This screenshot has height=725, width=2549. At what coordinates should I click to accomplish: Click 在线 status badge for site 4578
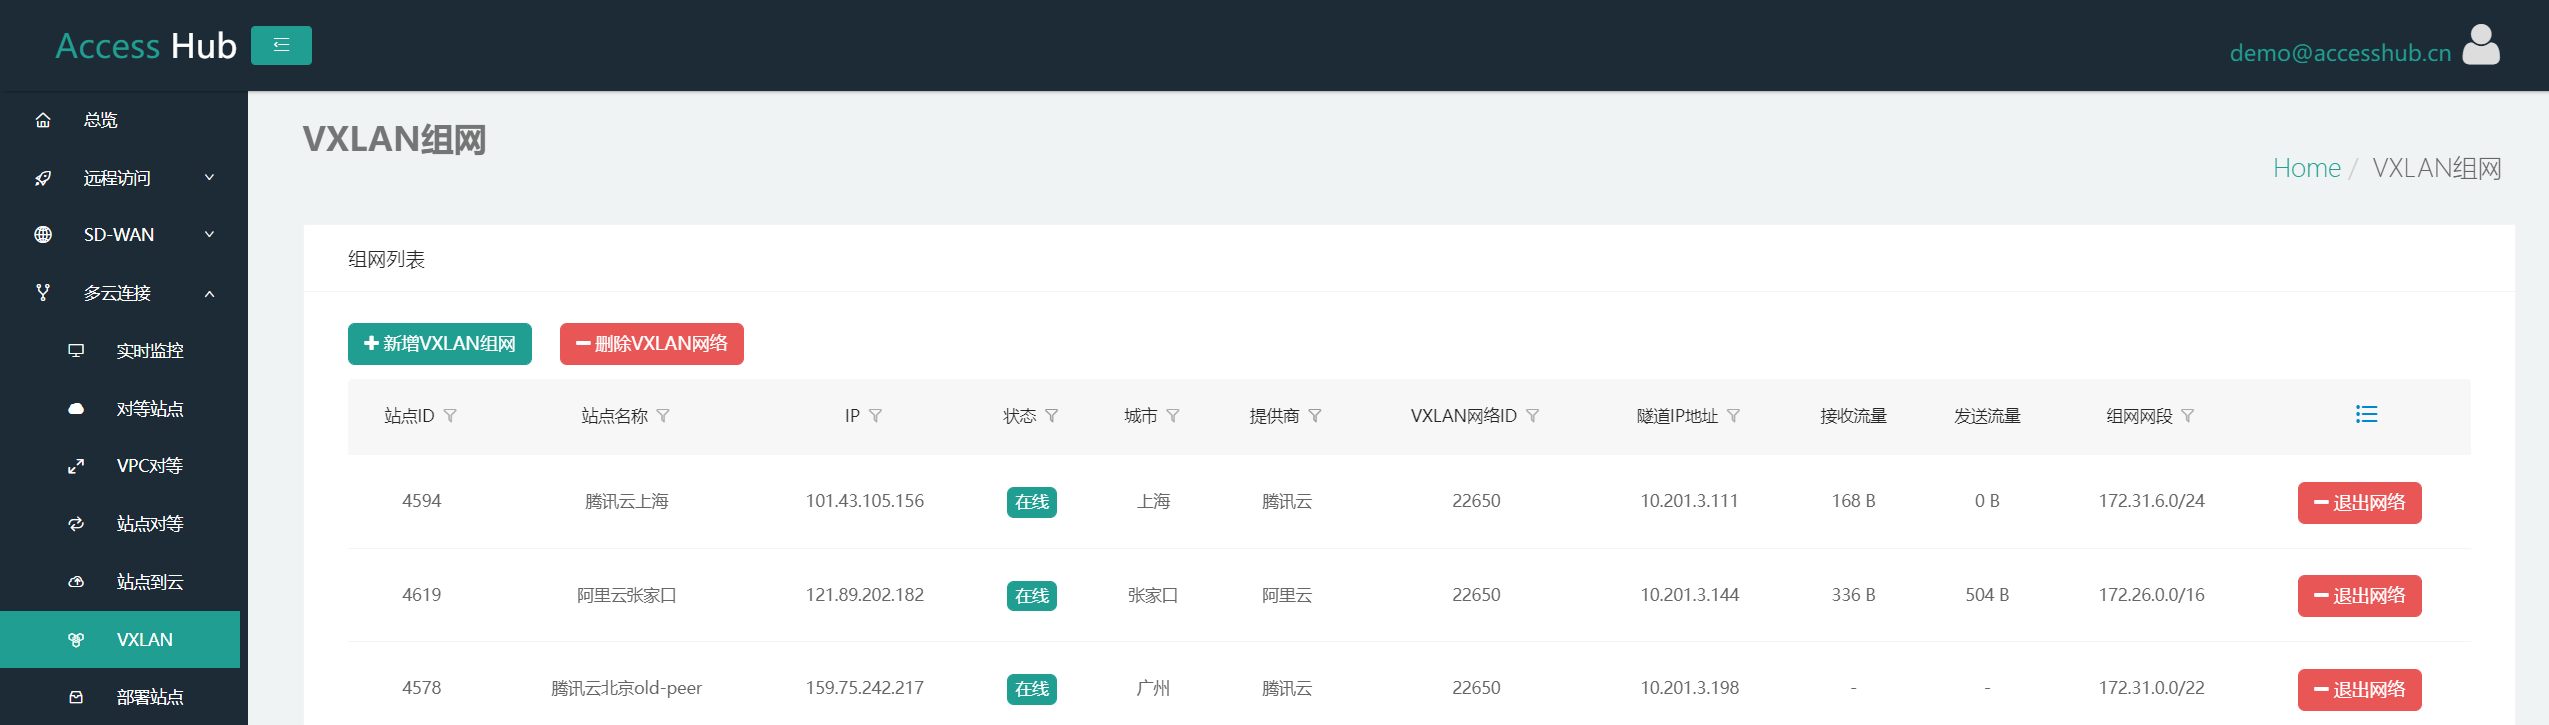[x=1032, y=689]
